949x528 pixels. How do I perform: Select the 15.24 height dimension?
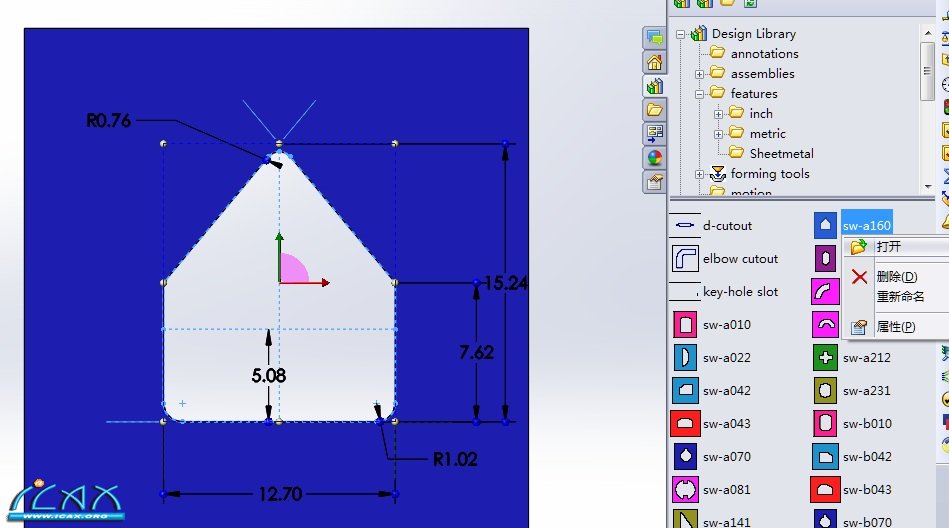pos(506,283)
